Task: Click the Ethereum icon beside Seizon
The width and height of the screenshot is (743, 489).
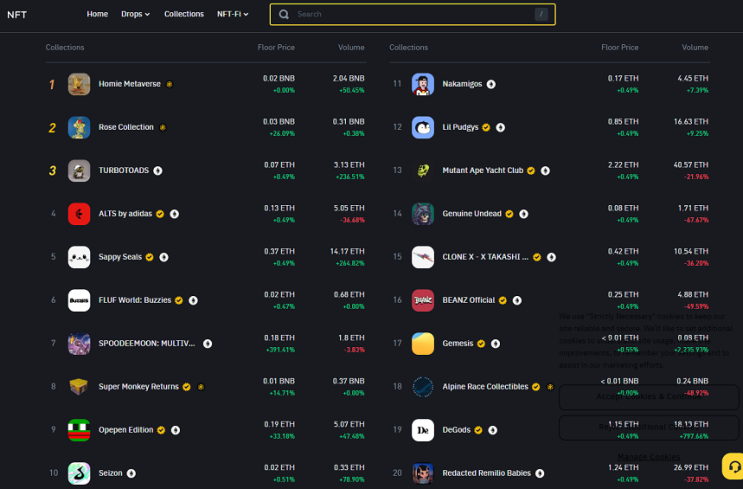Action: click(x=131, y=473)
